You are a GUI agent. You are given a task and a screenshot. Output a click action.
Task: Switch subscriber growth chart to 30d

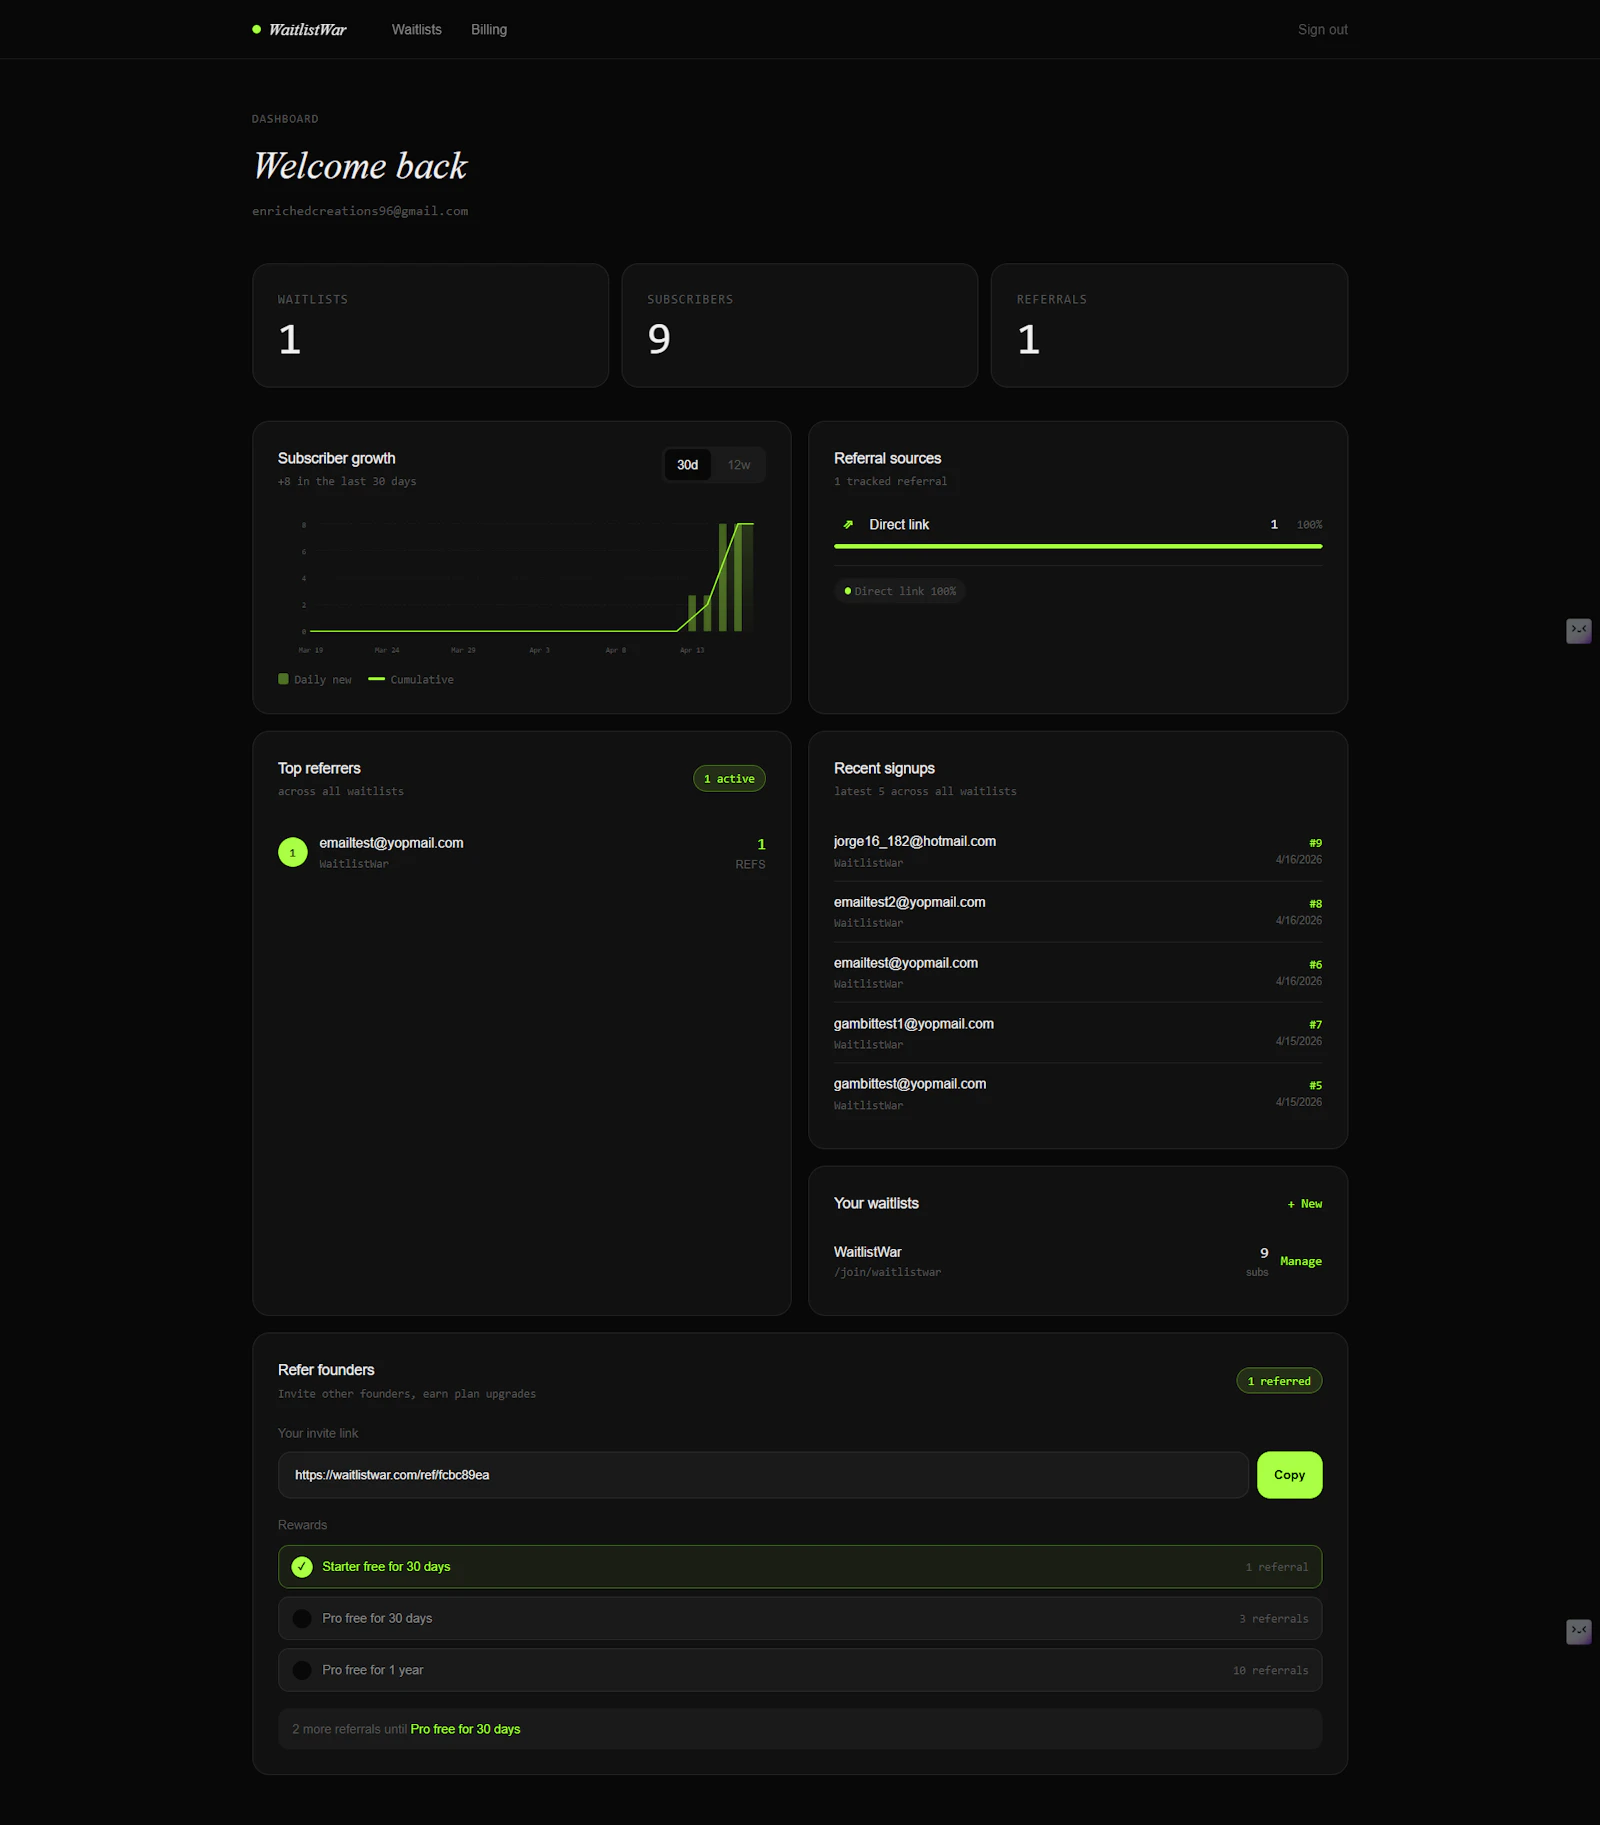pos(686,464)
